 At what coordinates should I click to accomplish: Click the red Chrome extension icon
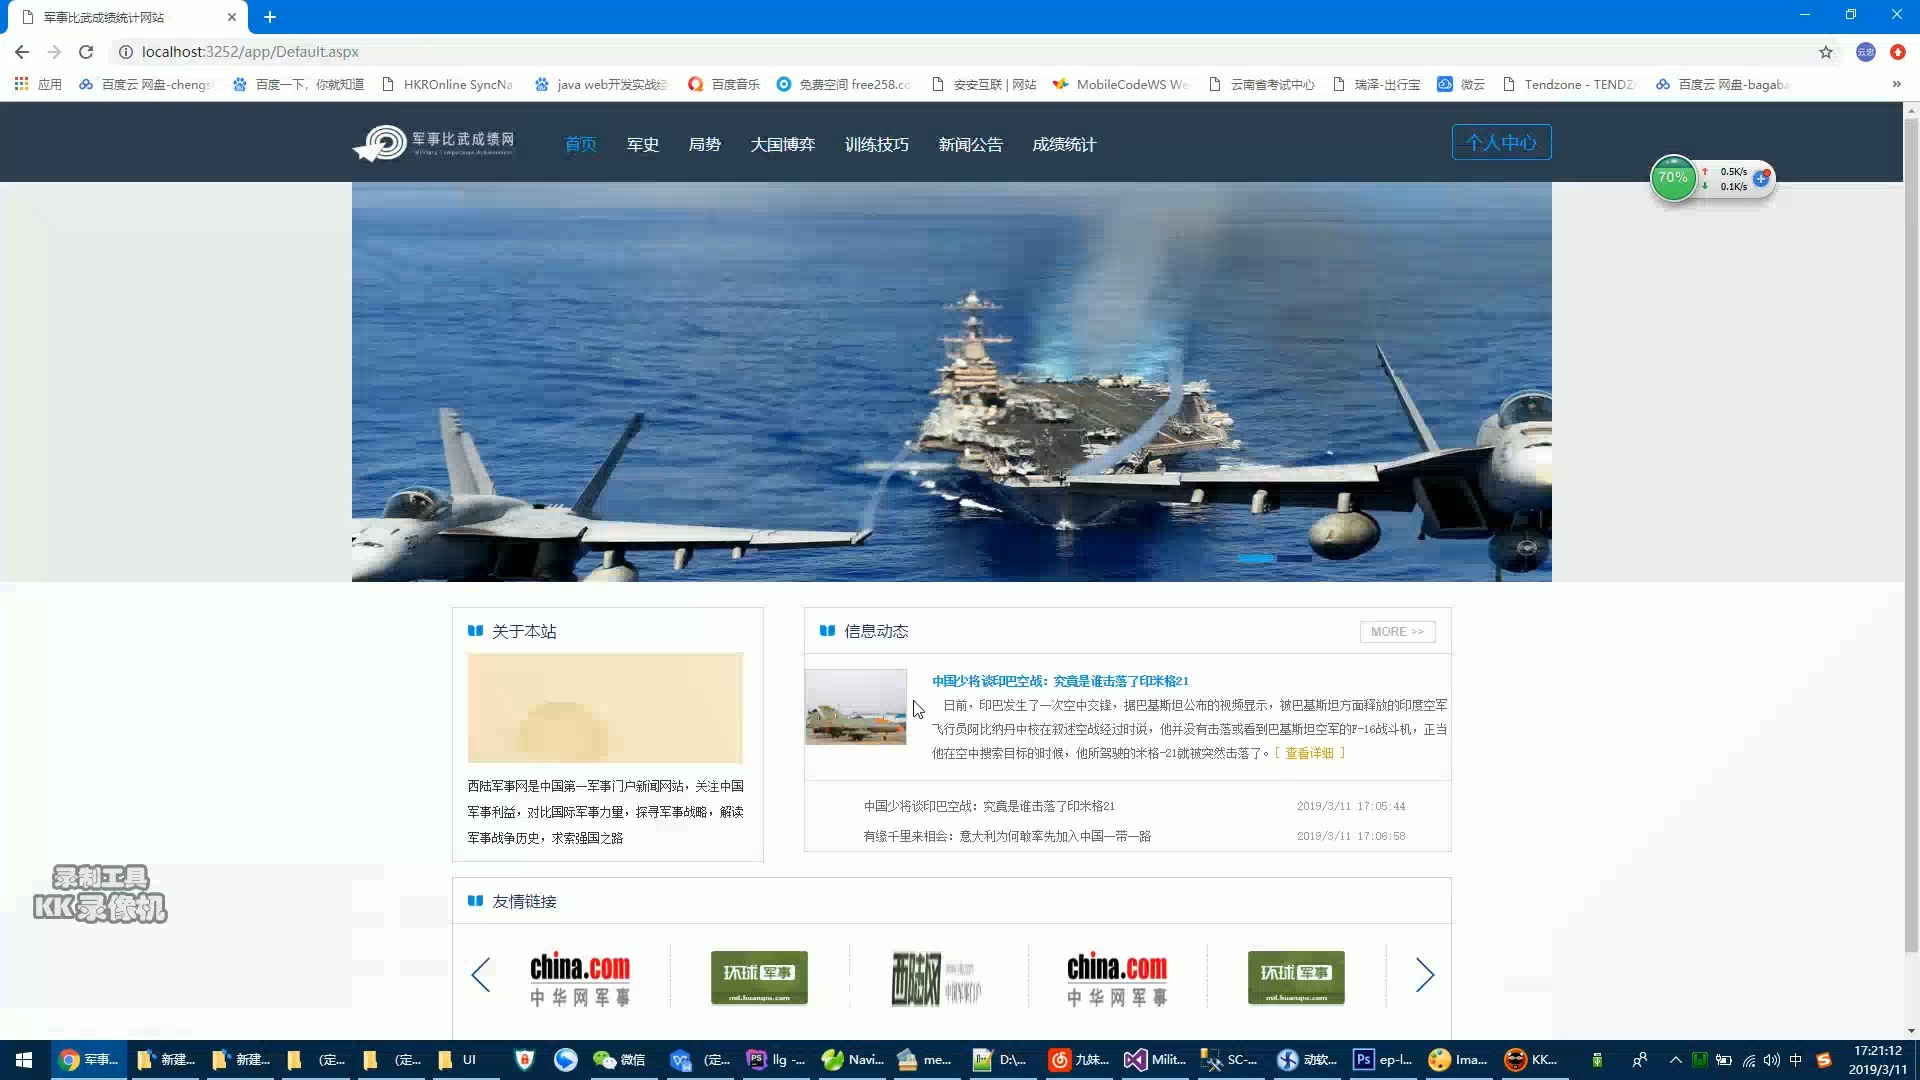tap(1897, 52)
